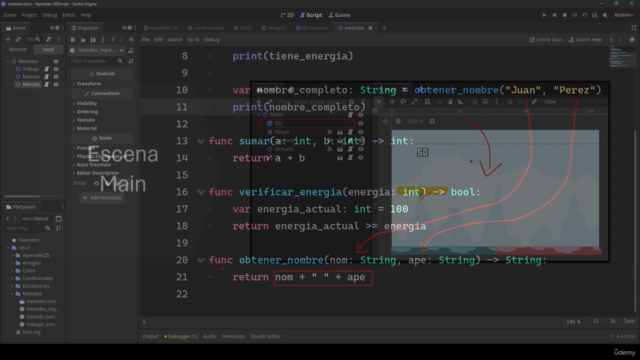
Task: Go forward in FileSystem path history
Action: coord(15,219)
